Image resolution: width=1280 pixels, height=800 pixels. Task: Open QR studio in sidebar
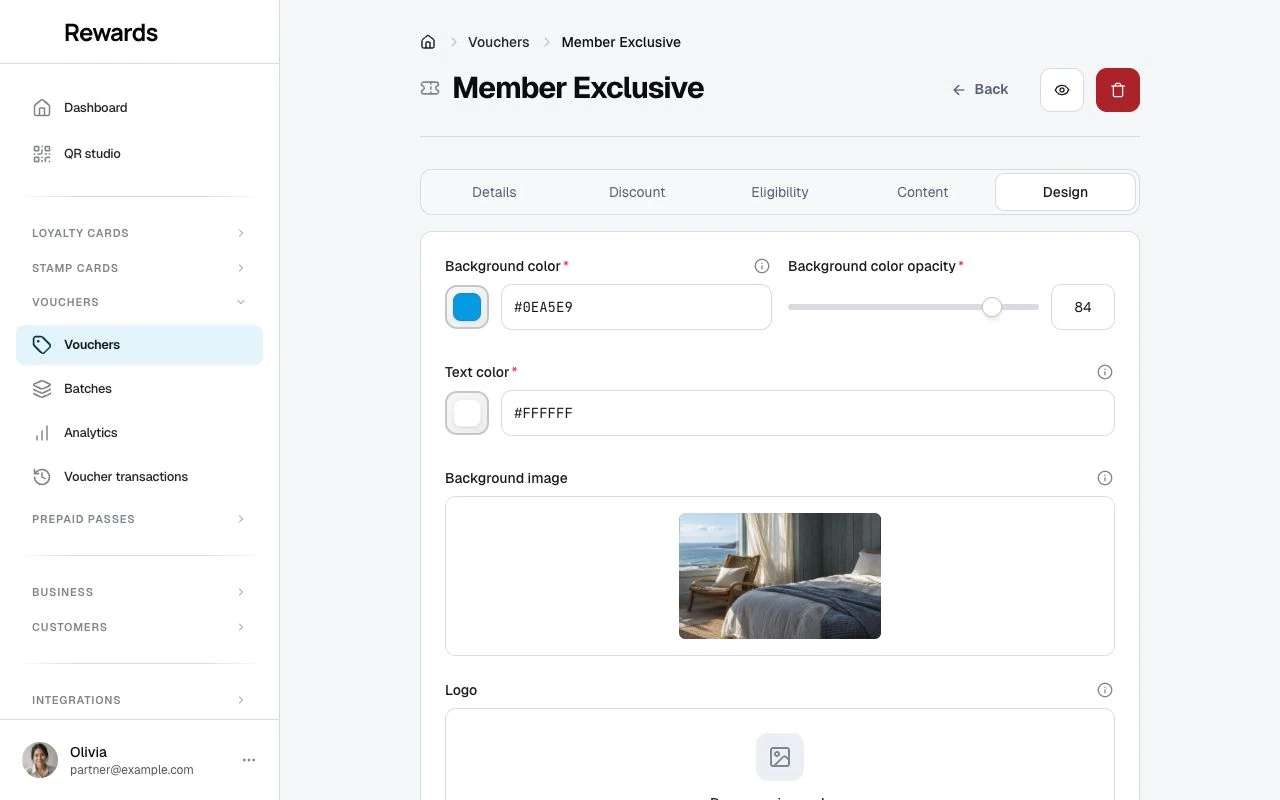(140, 154)
